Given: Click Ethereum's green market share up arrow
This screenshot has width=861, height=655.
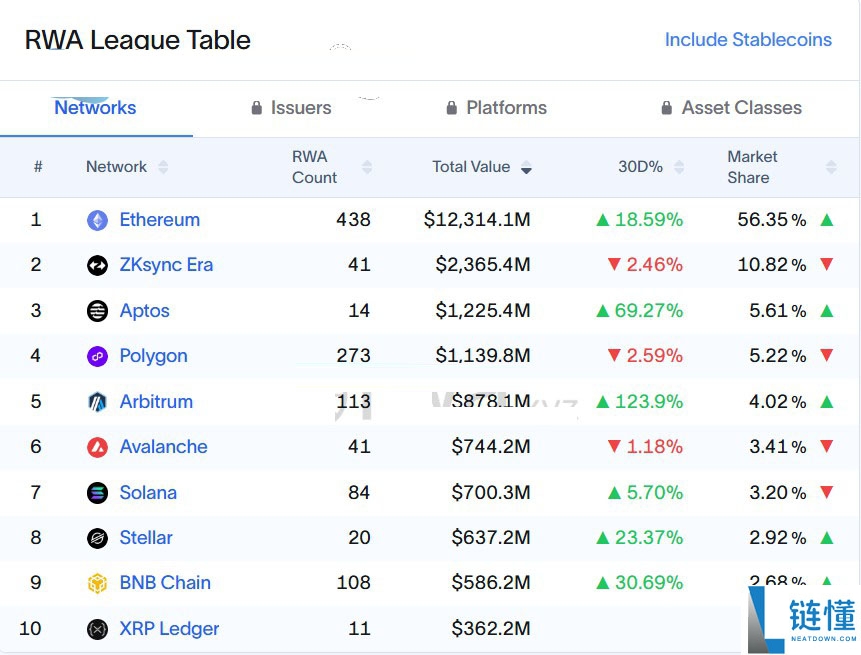Looking at the screenshot, I should (827, 220).
